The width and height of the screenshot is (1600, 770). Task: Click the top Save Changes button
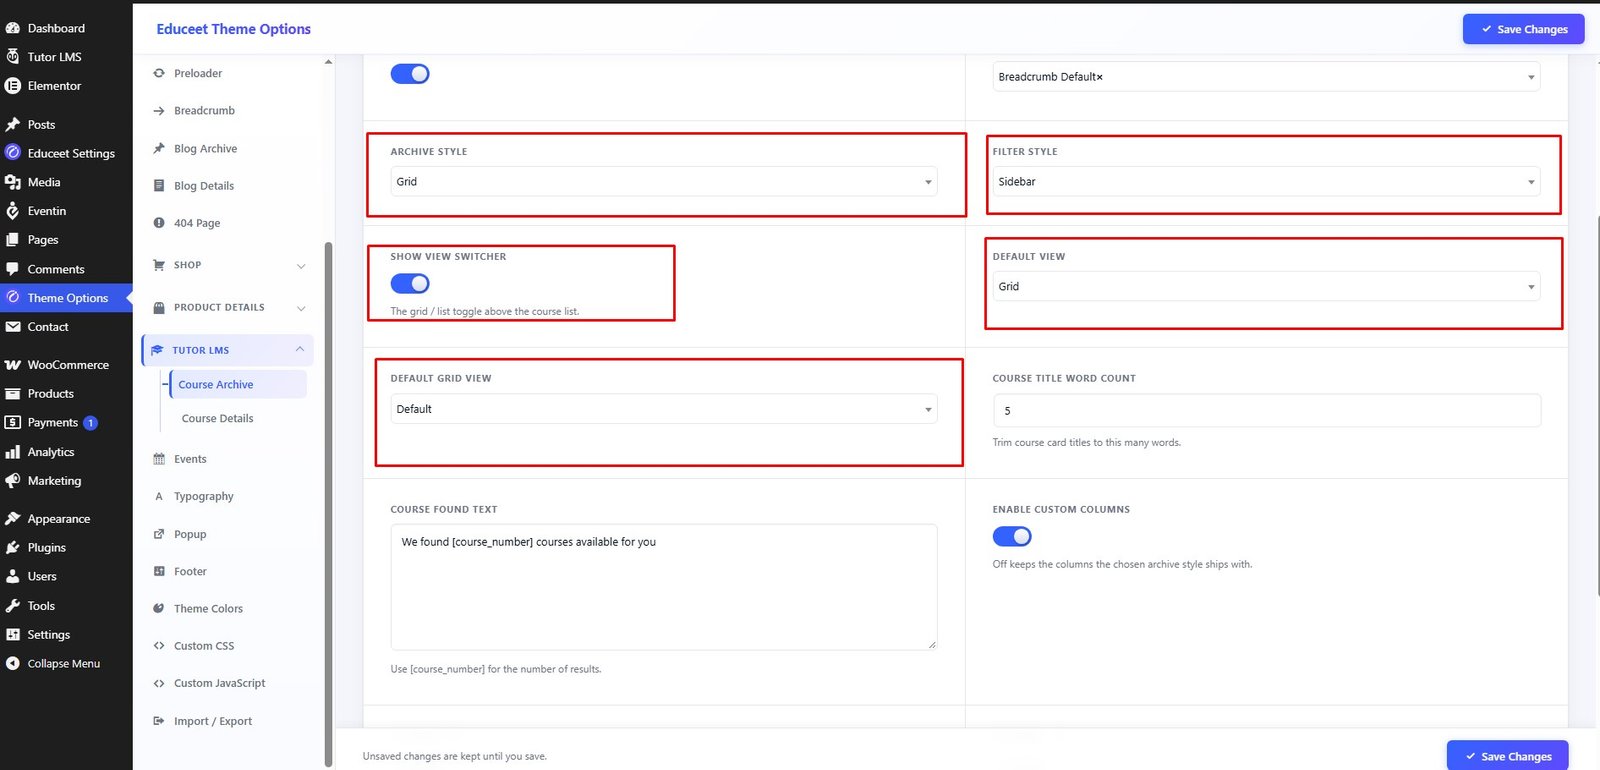(x=1523, y=29)
